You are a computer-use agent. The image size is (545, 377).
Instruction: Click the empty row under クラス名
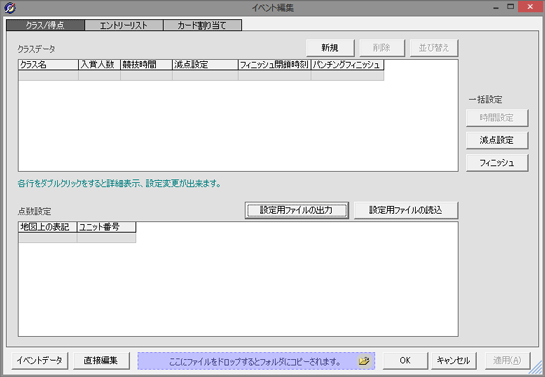(x=48, y=75)
